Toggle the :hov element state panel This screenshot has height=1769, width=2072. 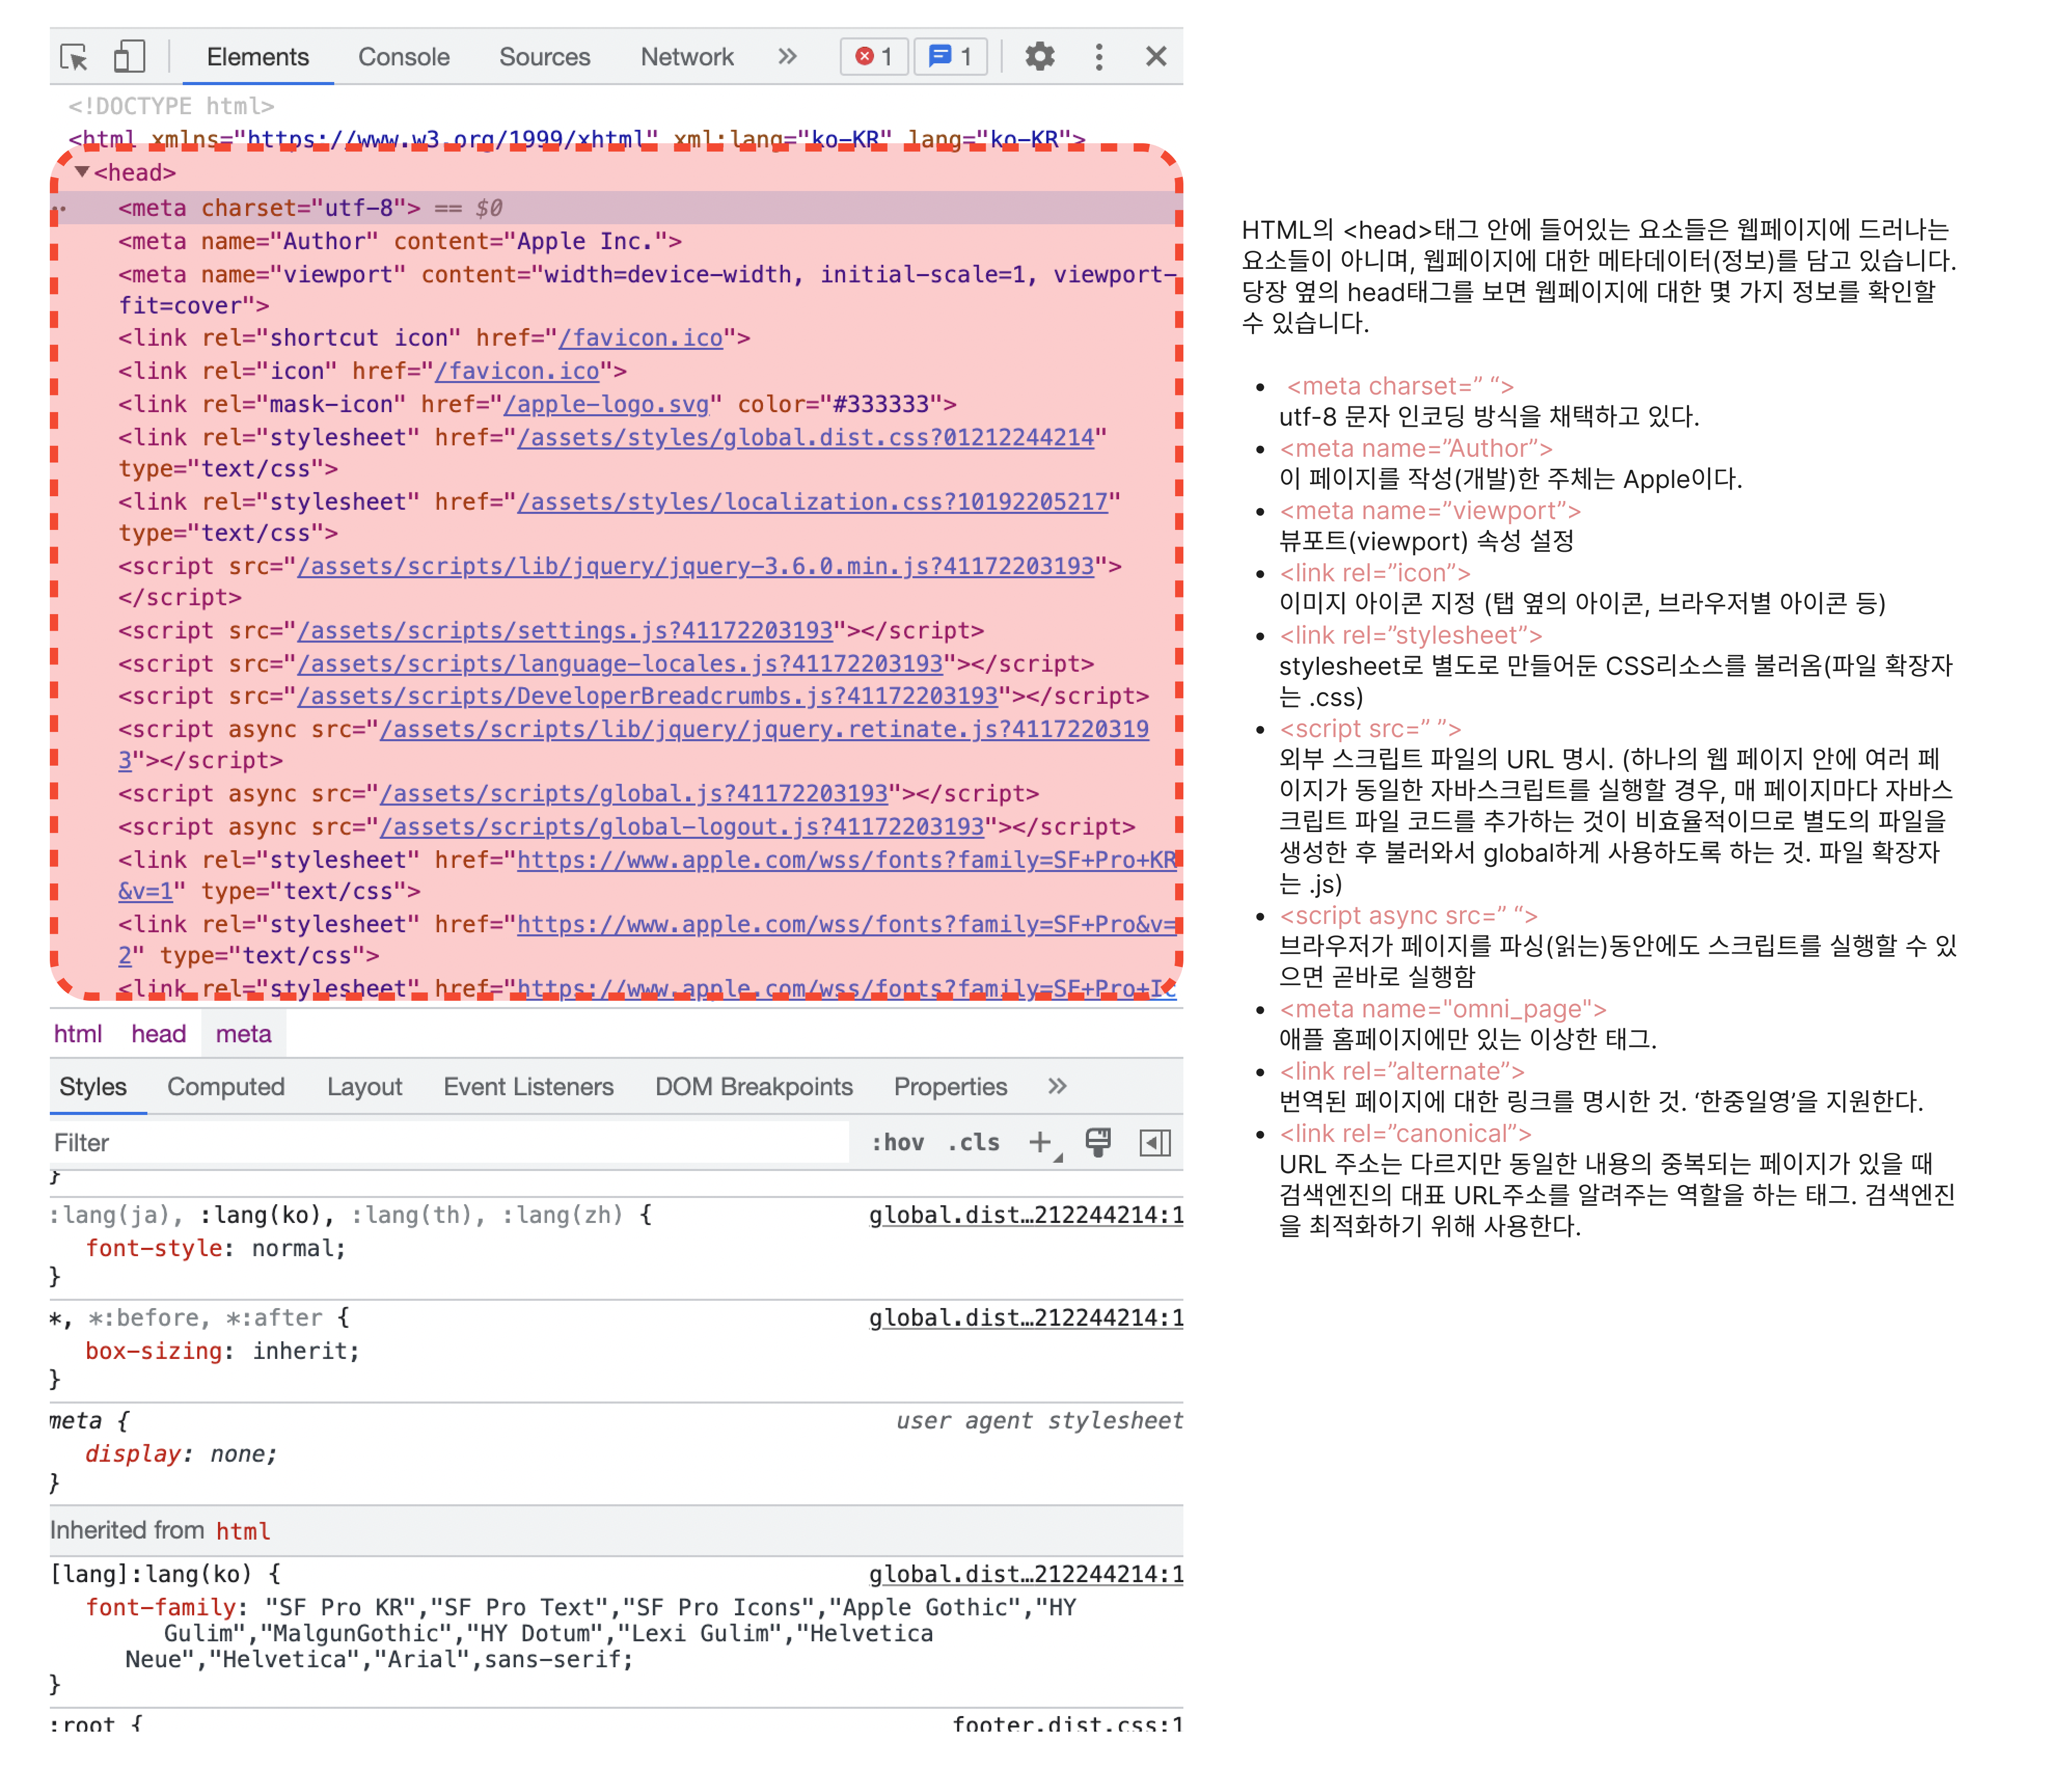[x=897, y=1142]
